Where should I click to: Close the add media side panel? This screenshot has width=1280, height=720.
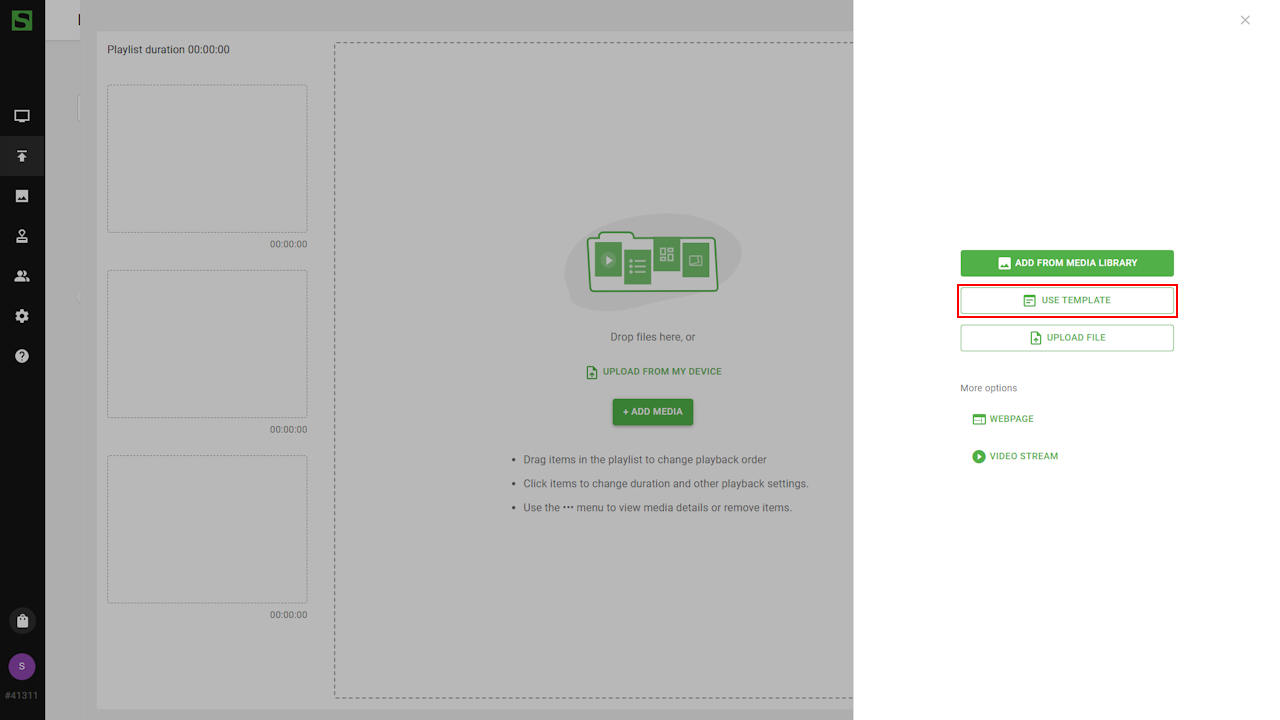tap(1245, 20)
